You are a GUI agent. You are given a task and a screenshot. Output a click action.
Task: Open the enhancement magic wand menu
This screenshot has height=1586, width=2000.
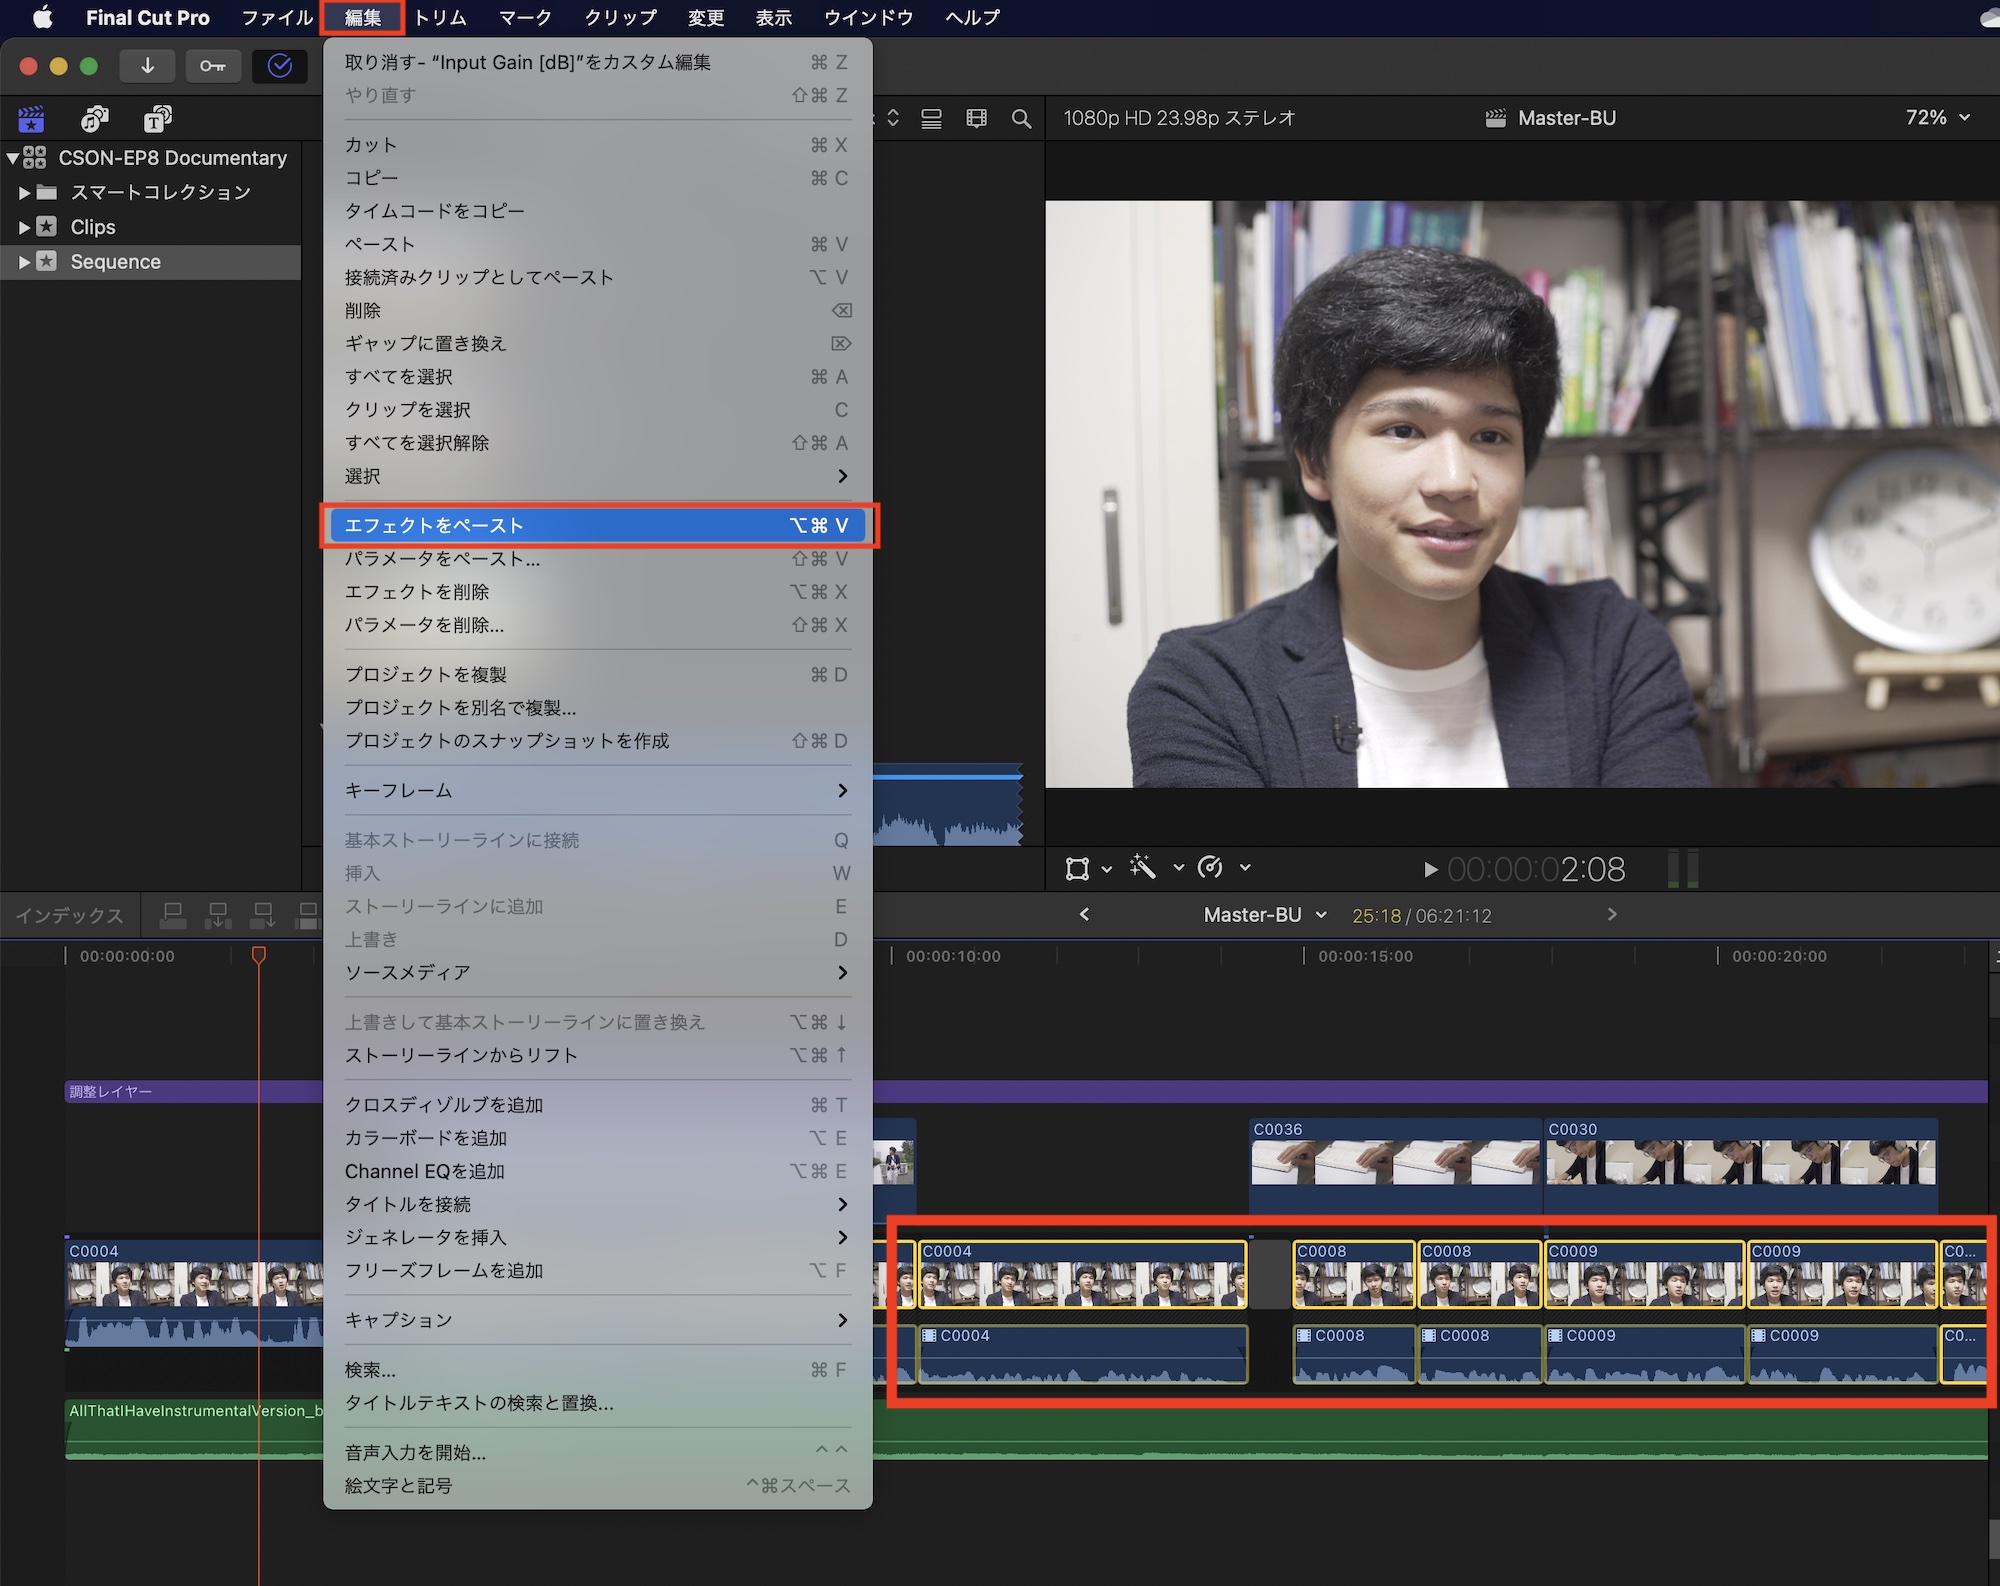tap(1144, 867)
